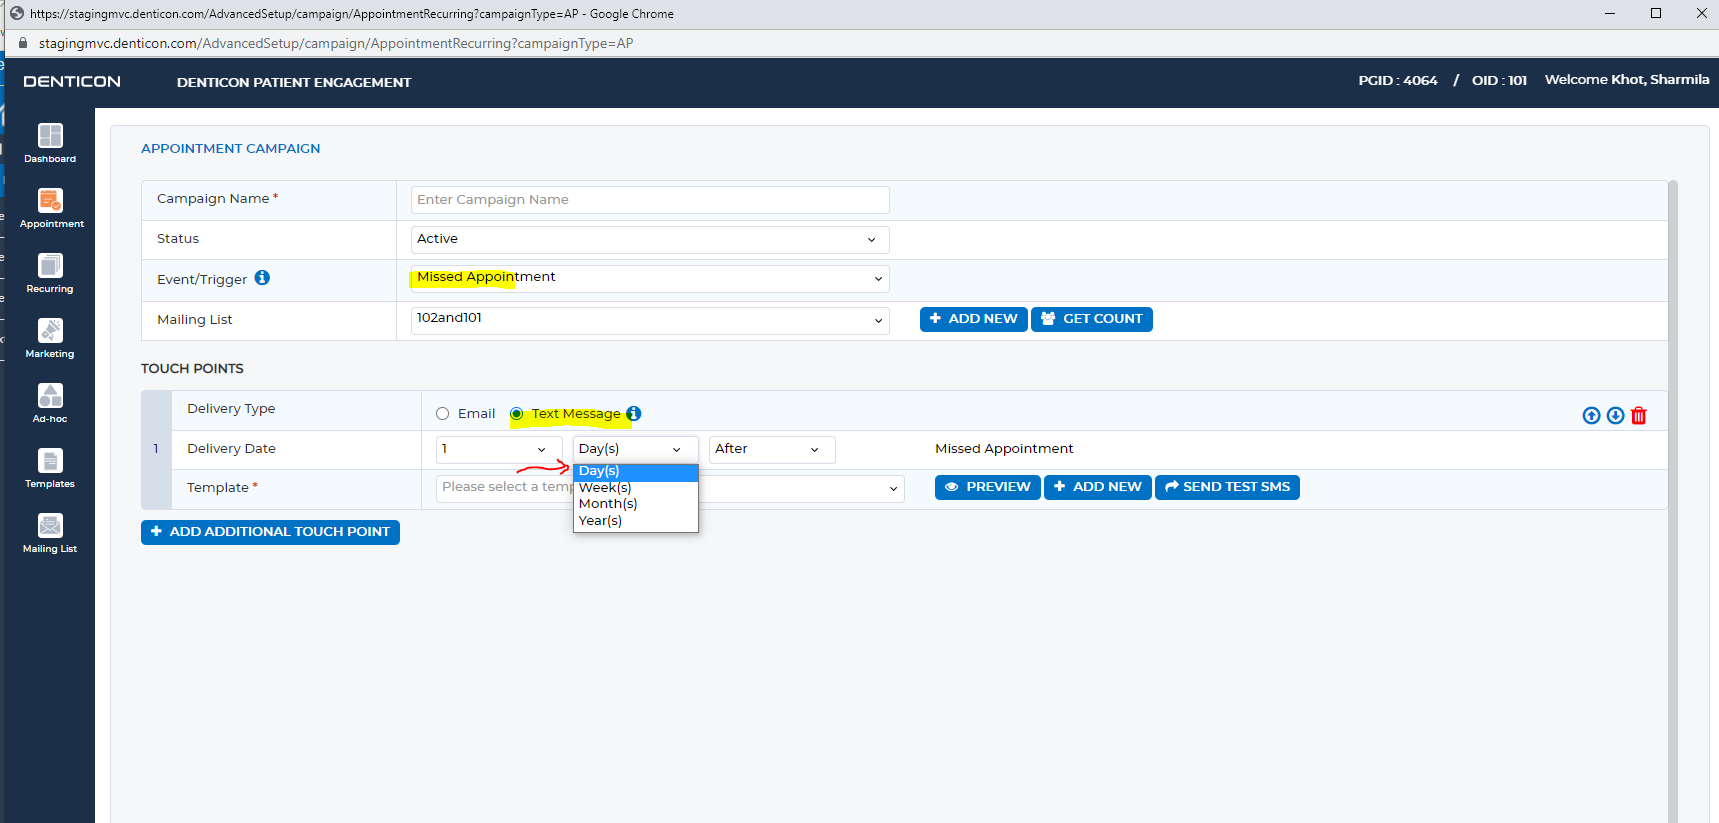Click the SEND TEST SMS button
Screen dimensions: 1719x823
pyautogui.click(x=1227, y=487)
